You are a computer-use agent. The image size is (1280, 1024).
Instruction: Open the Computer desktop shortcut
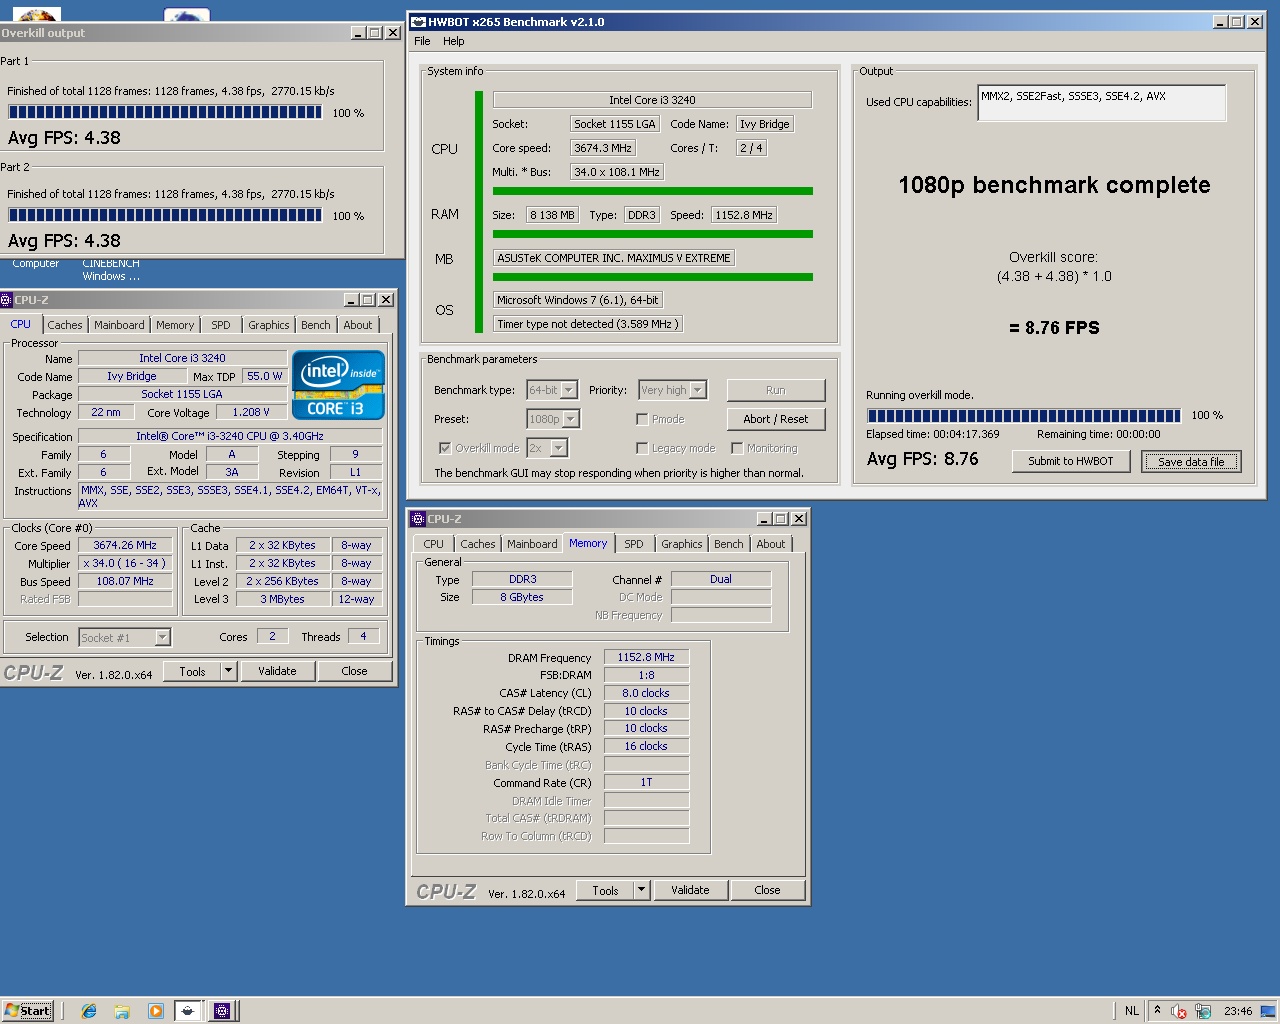click(36, 264)
